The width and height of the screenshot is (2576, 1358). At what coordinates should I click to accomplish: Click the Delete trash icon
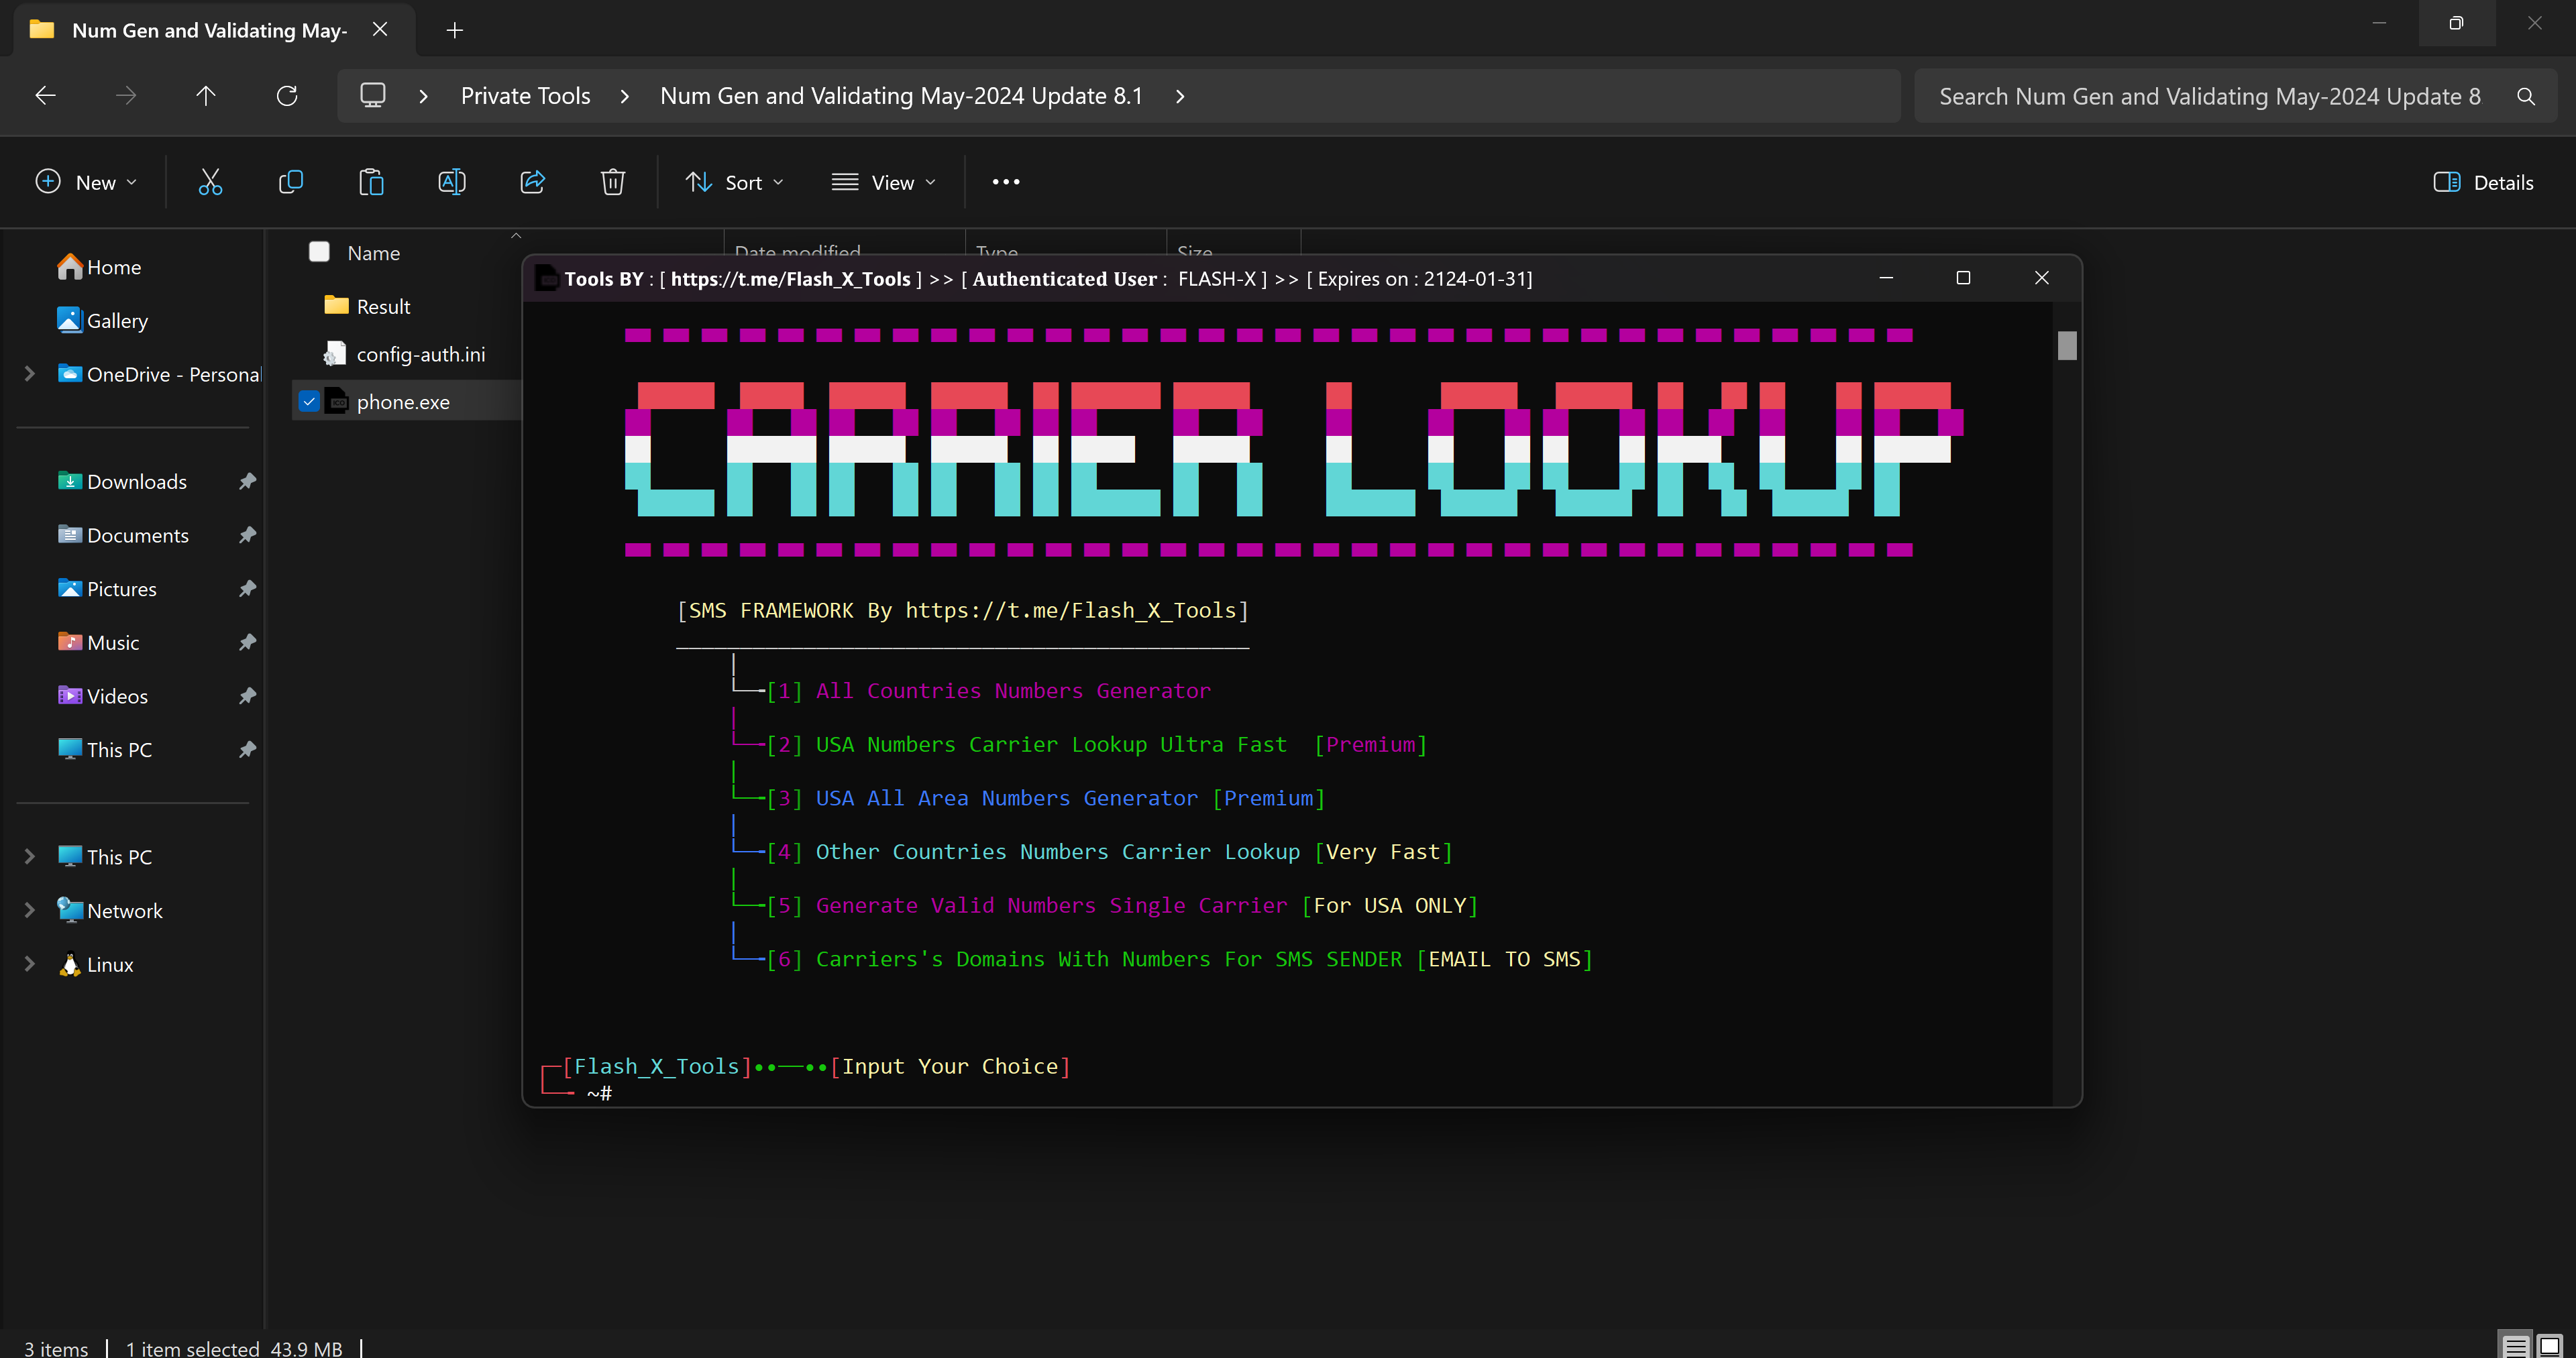(613, 182)
